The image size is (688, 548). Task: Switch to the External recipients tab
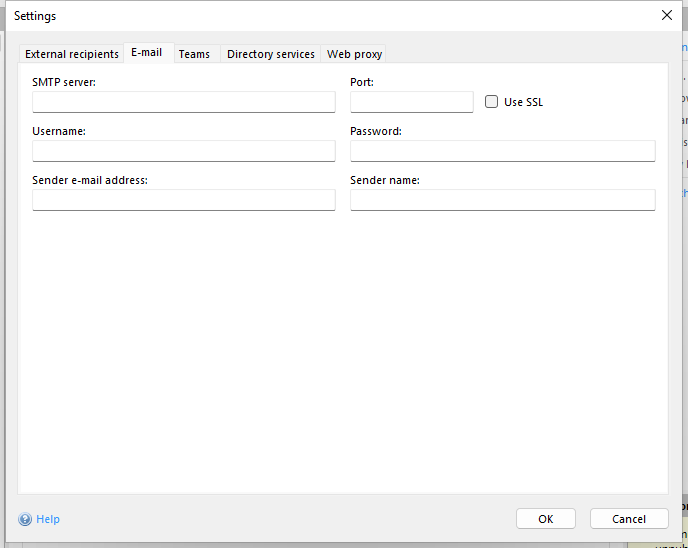click(72, 54)
